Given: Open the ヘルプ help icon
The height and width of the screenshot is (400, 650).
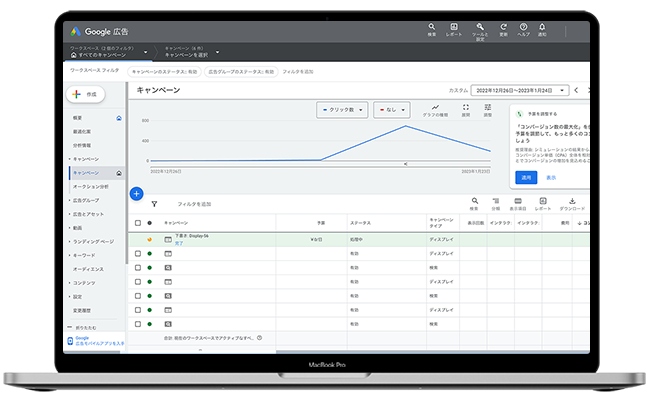Looking at the screenshot, I should pos(525,27).
